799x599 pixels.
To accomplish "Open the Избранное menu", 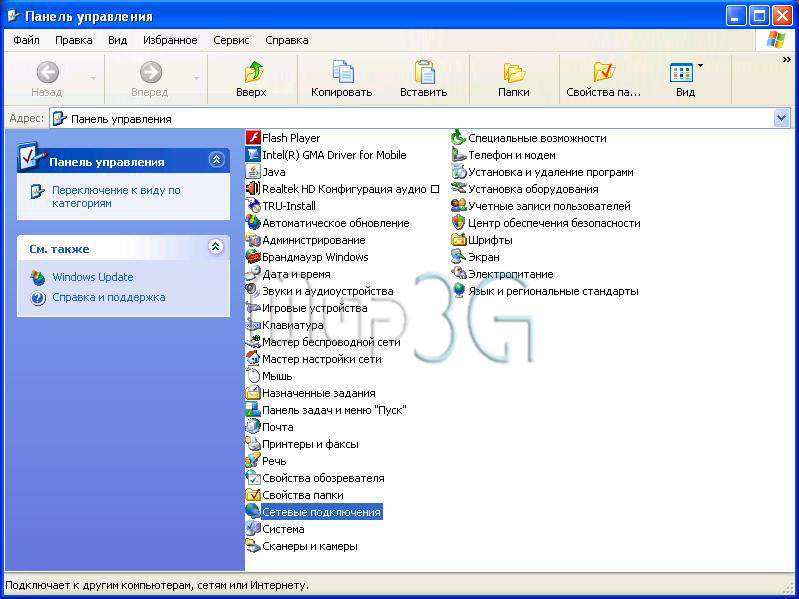I will click(170, 40).
